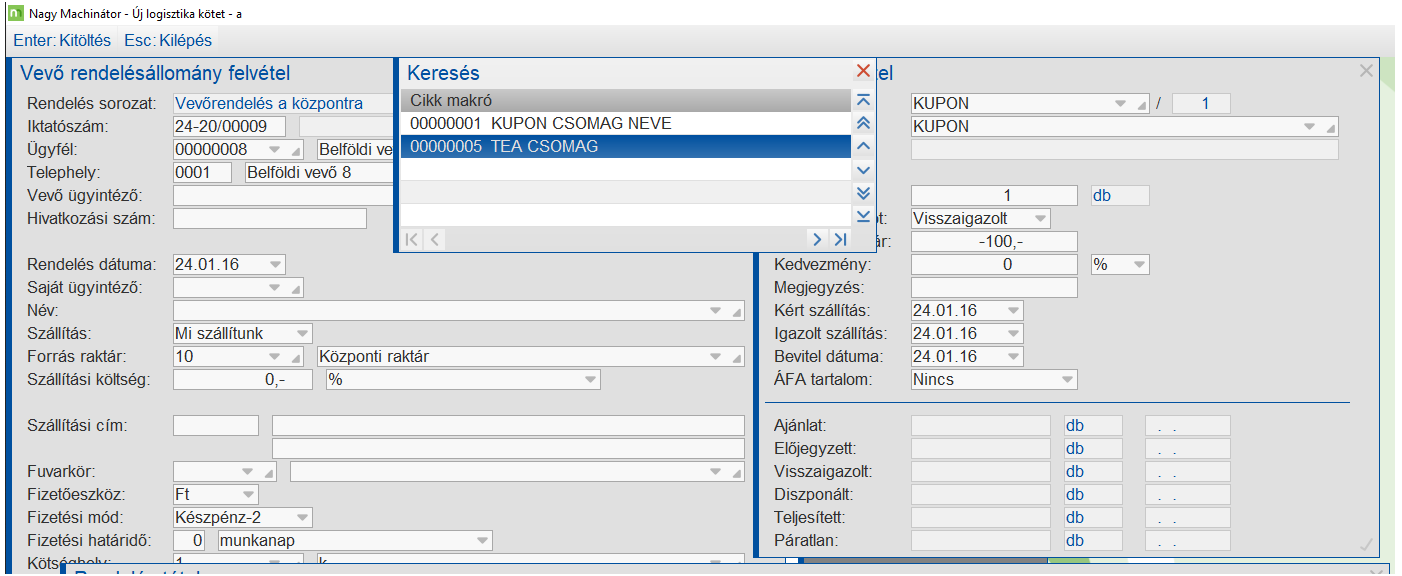1402x576 pixels.
Task: Expand the ÁFA tartalom dropdown
Action: pyautogui.click(x=1067, y=380)
